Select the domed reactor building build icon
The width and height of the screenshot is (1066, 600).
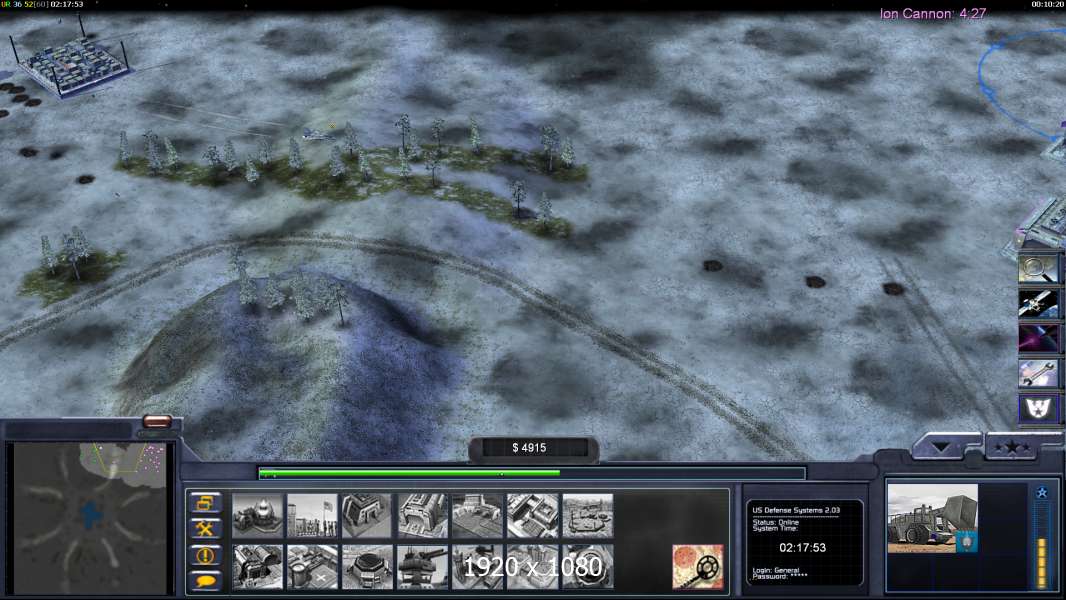tap(258, 516)
